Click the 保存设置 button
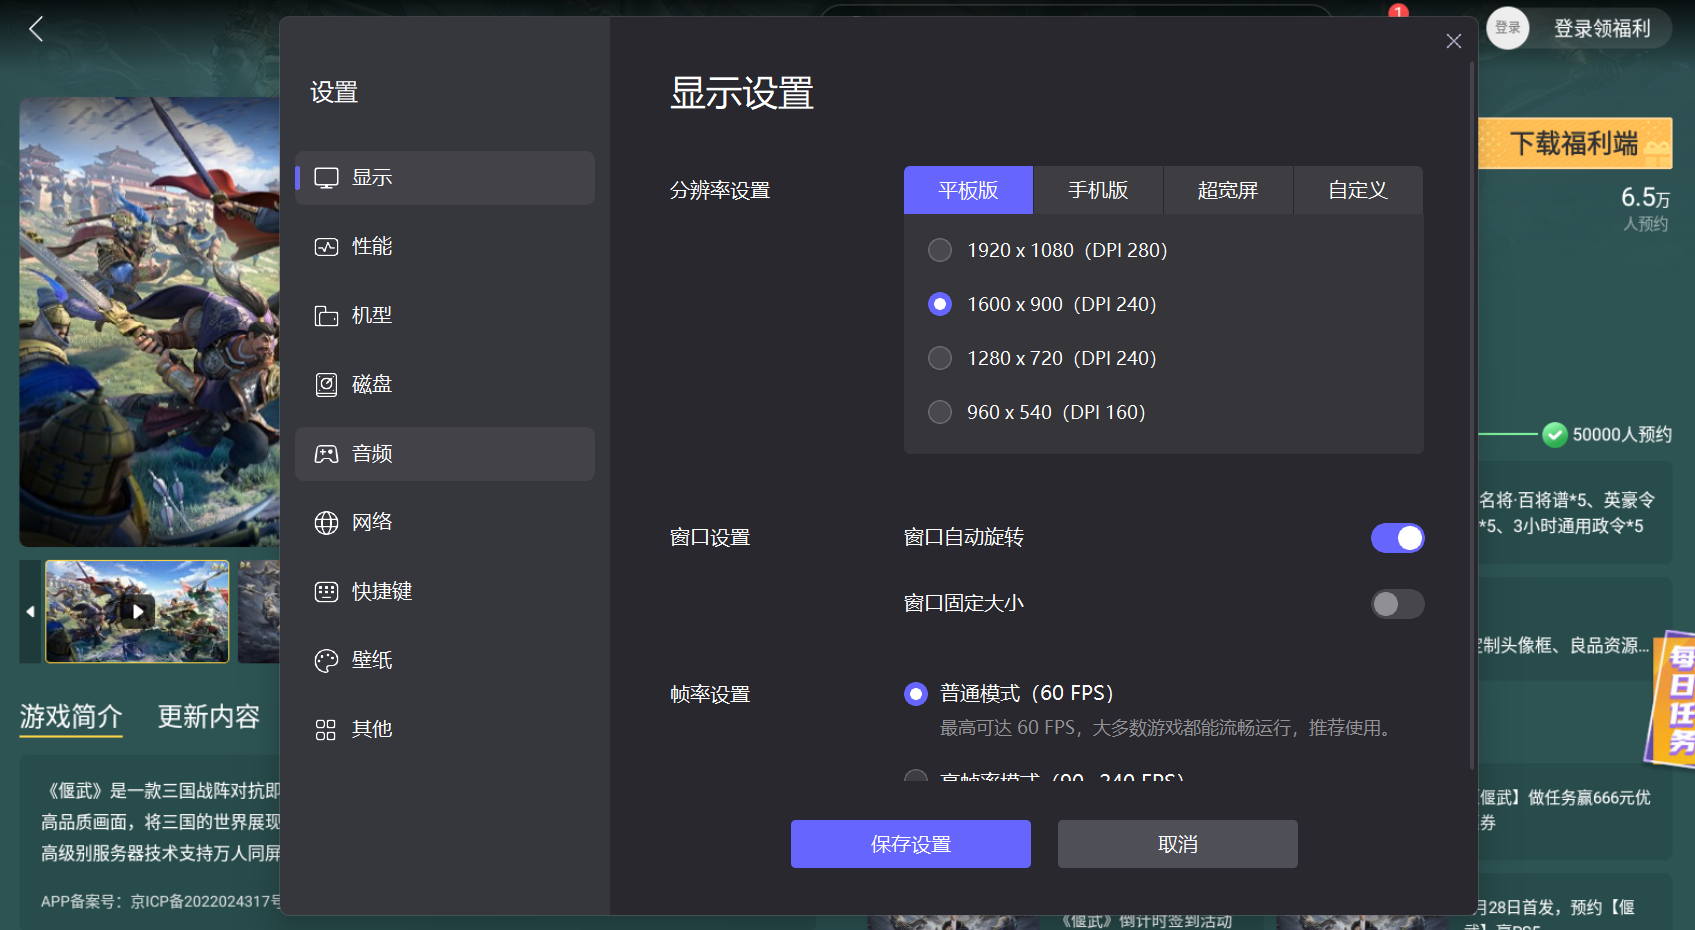The image size is (1695, 930). 911,844
